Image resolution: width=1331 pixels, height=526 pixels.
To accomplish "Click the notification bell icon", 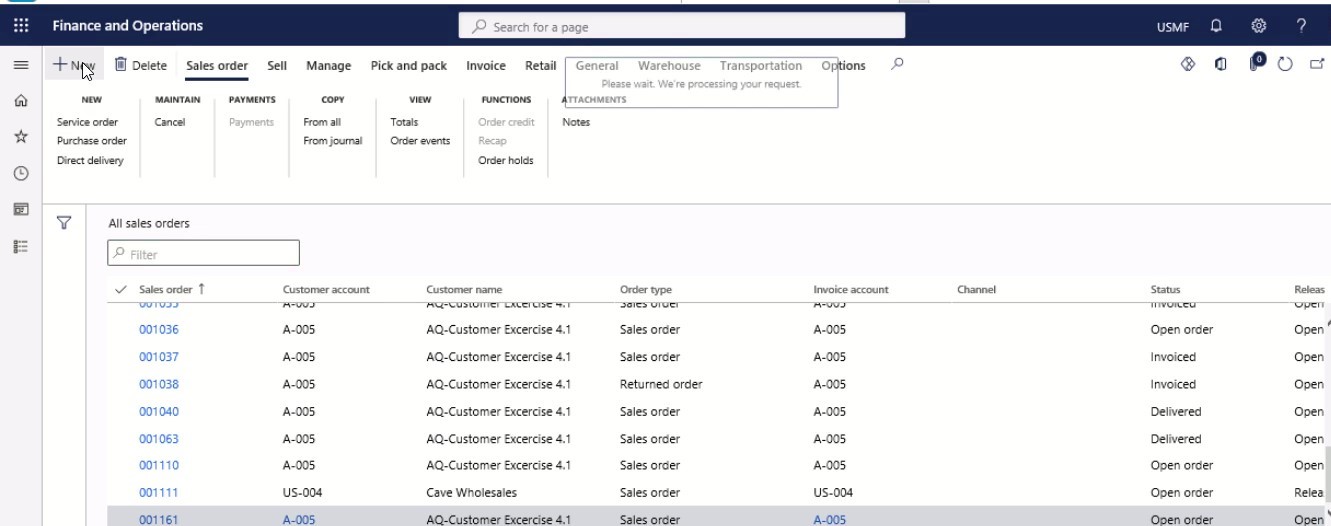I will coord(1216,26).
